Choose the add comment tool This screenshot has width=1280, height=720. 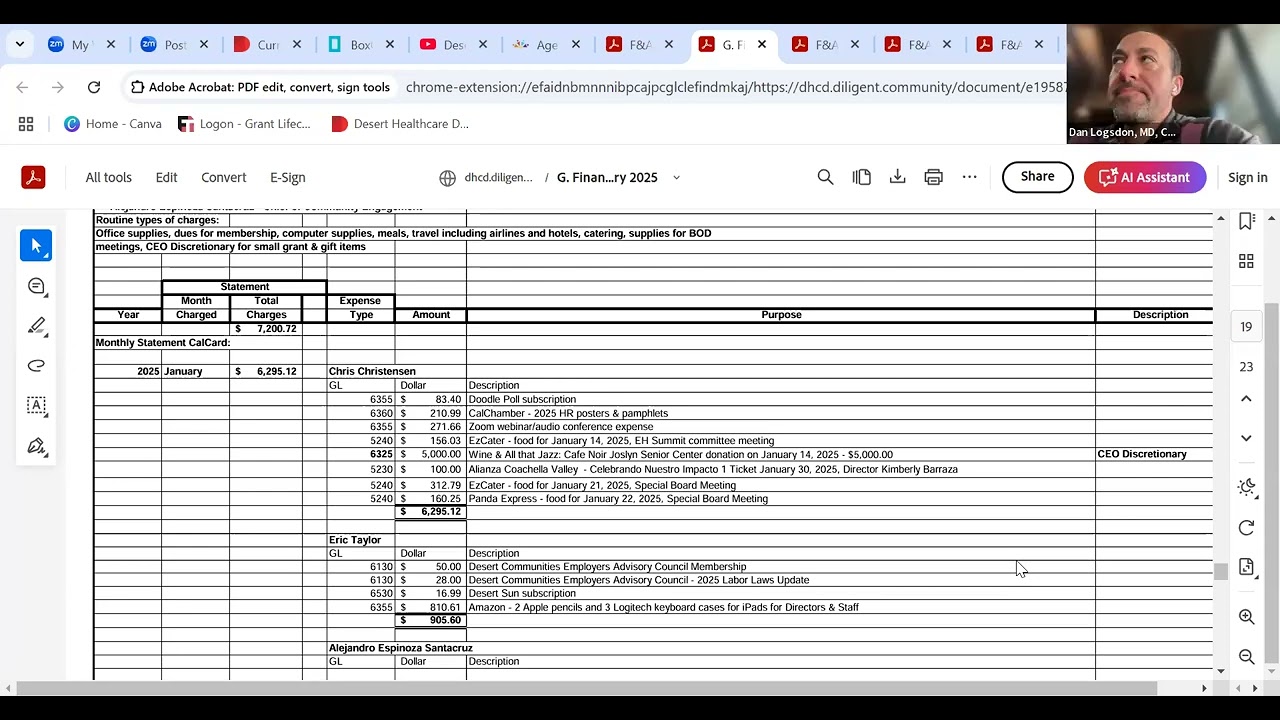coord(36,286)
